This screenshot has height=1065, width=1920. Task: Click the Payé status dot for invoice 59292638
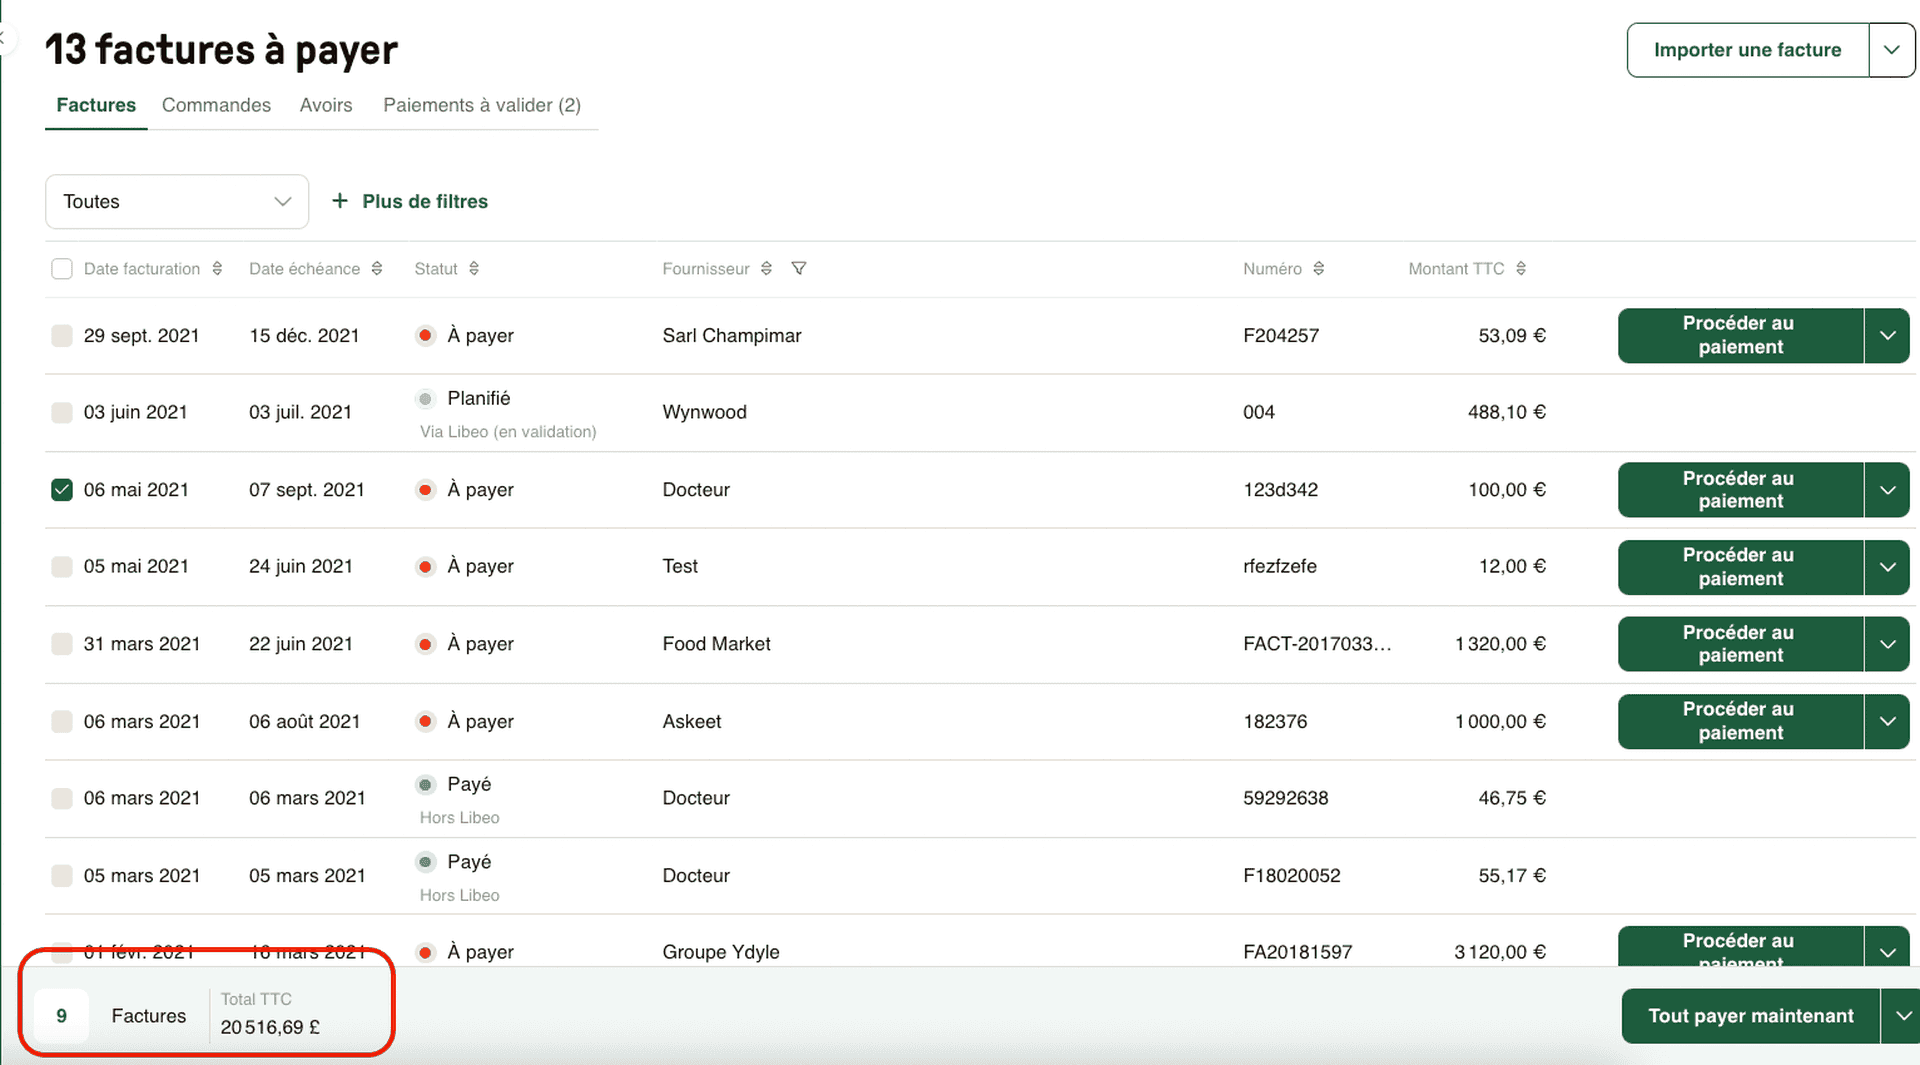(x=425, y=785)
